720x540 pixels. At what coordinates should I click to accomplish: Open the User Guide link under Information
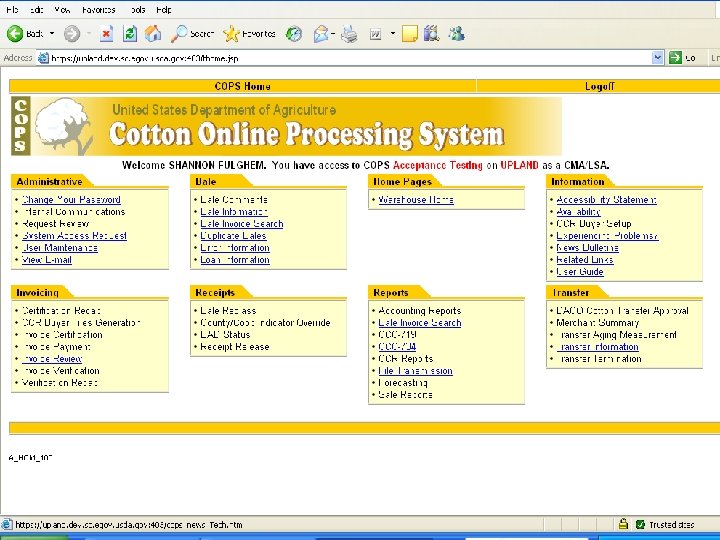[579, 272]
